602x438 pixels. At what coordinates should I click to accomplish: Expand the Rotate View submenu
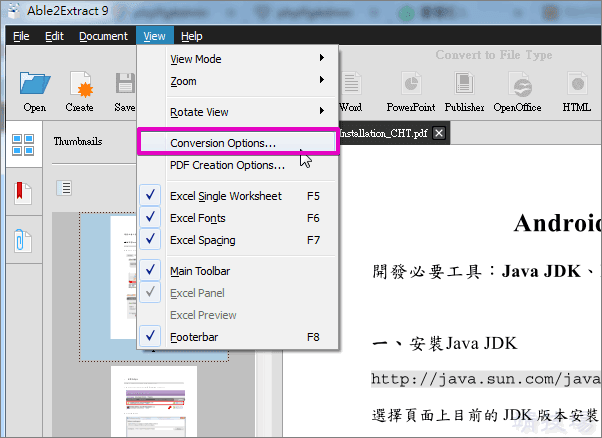(x=238, y=112)
